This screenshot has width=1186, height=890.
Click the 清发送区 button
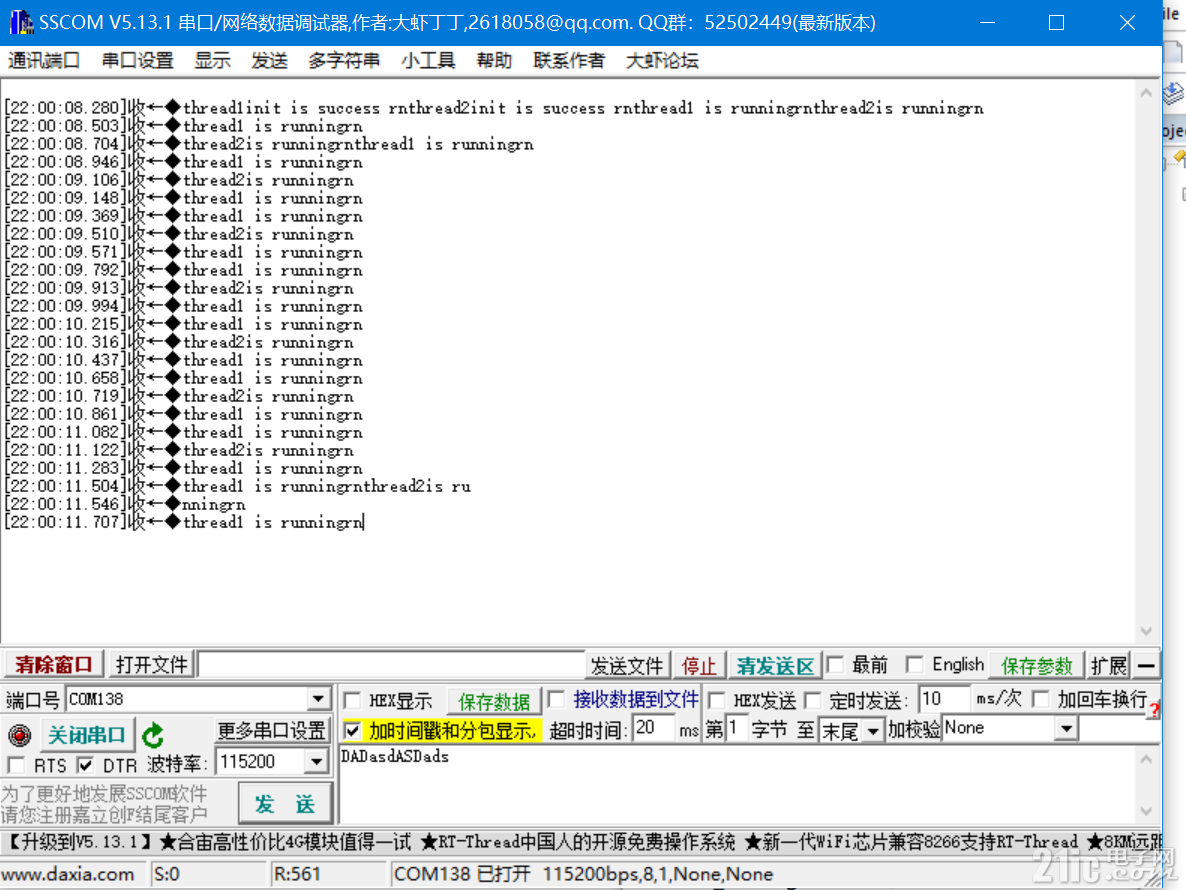775,665
